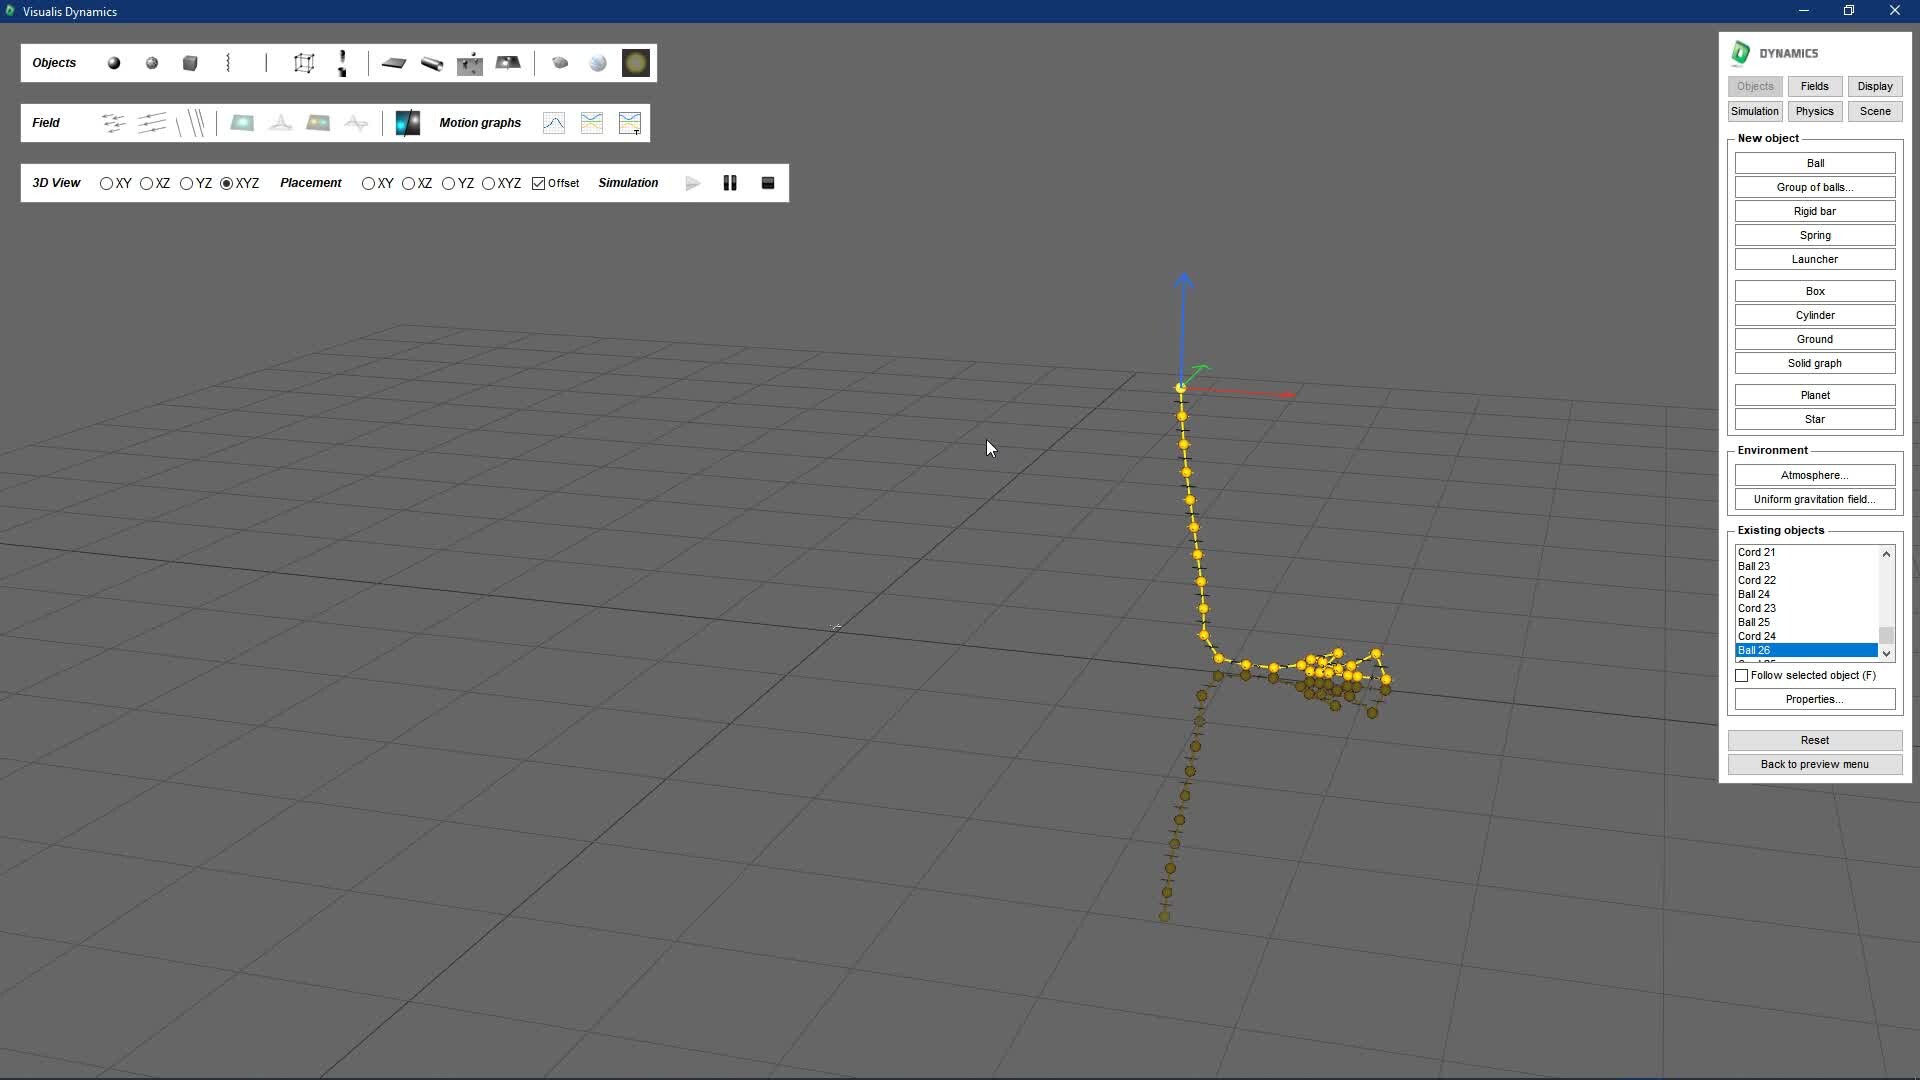Select Cord 22 in Existing objects
This screenshot has width=1920, height=1080.
(x=1757, y=580)
